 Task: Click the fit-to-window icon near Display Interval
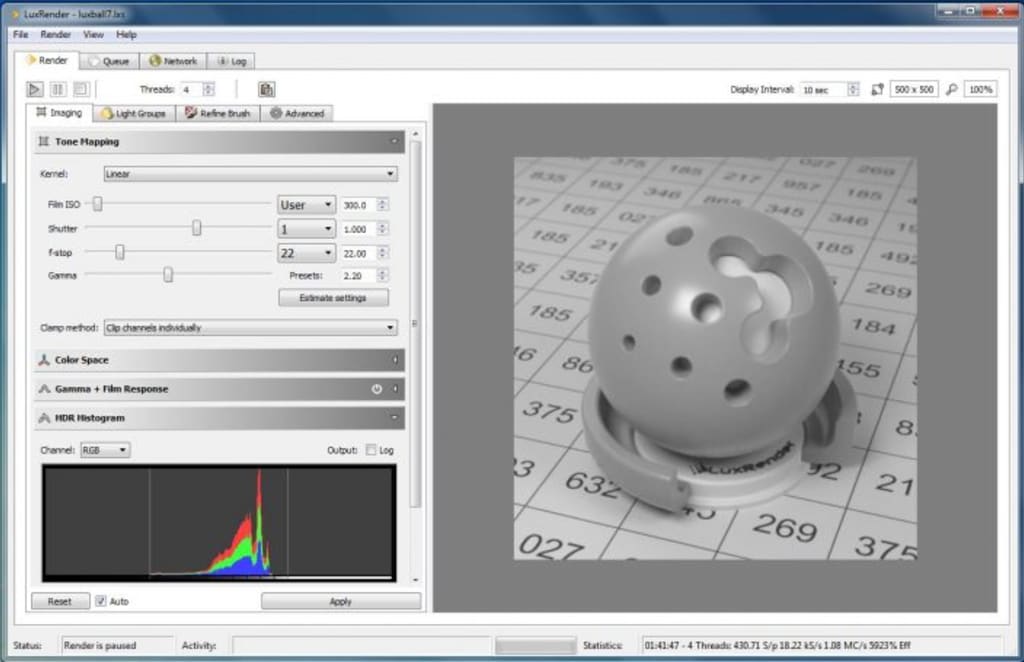tap(877, 89)
